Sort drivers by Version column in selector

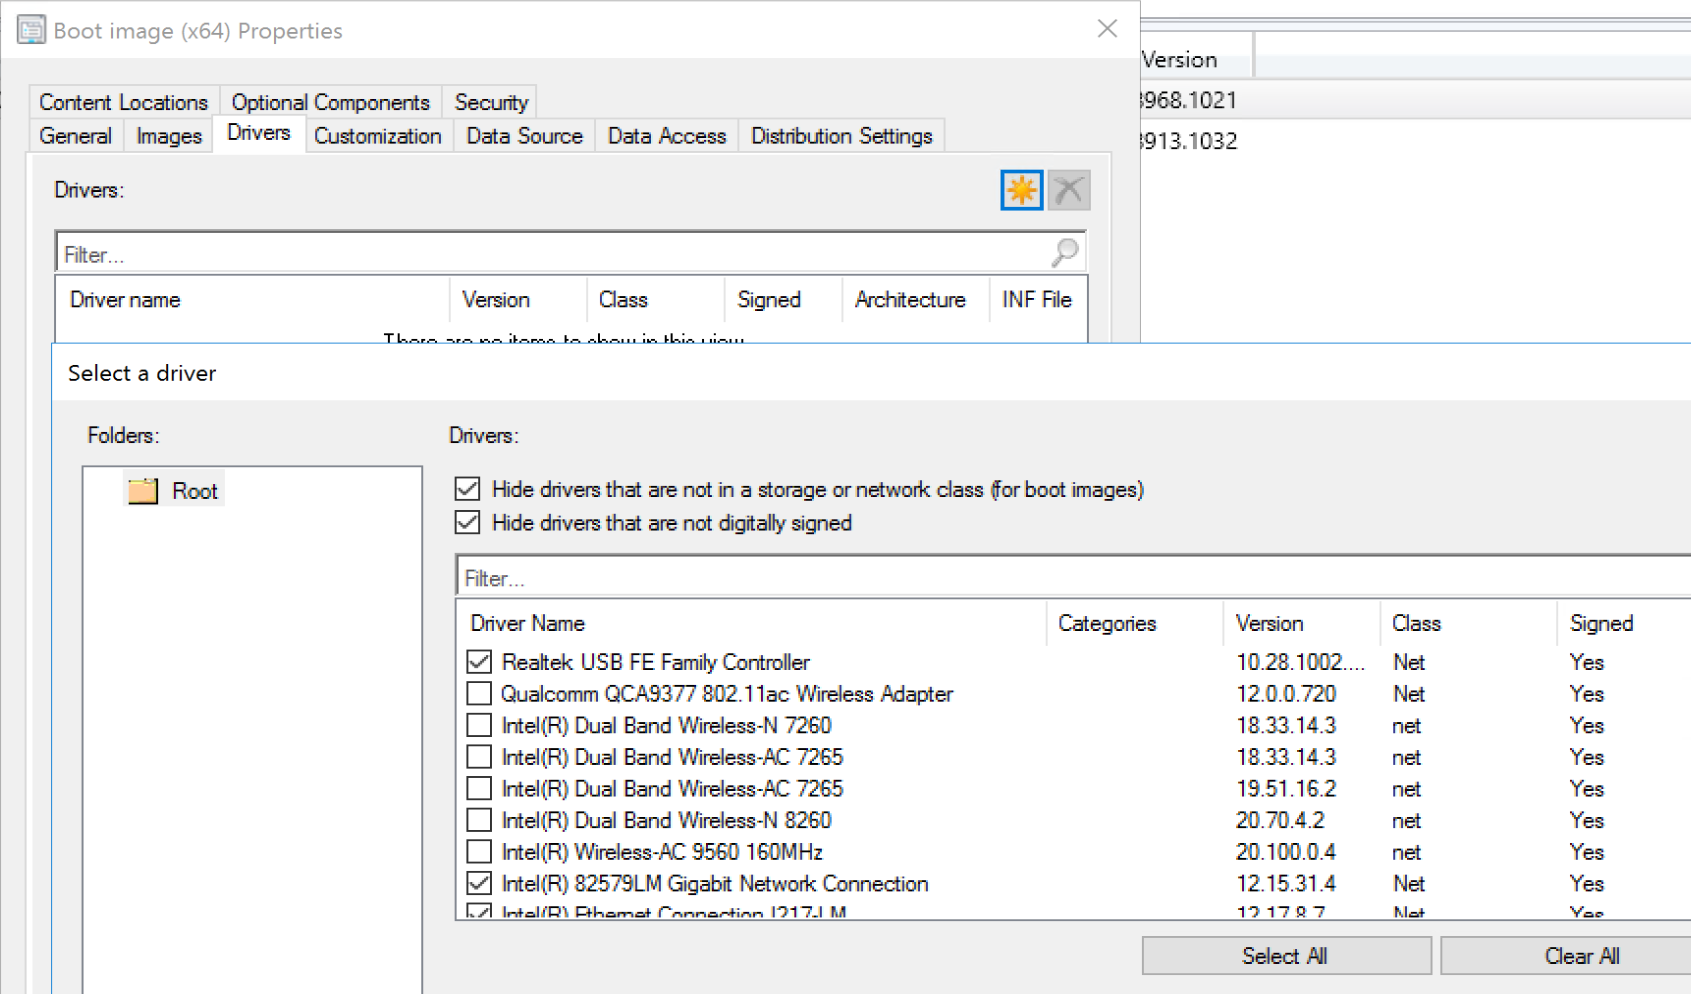1269,623
